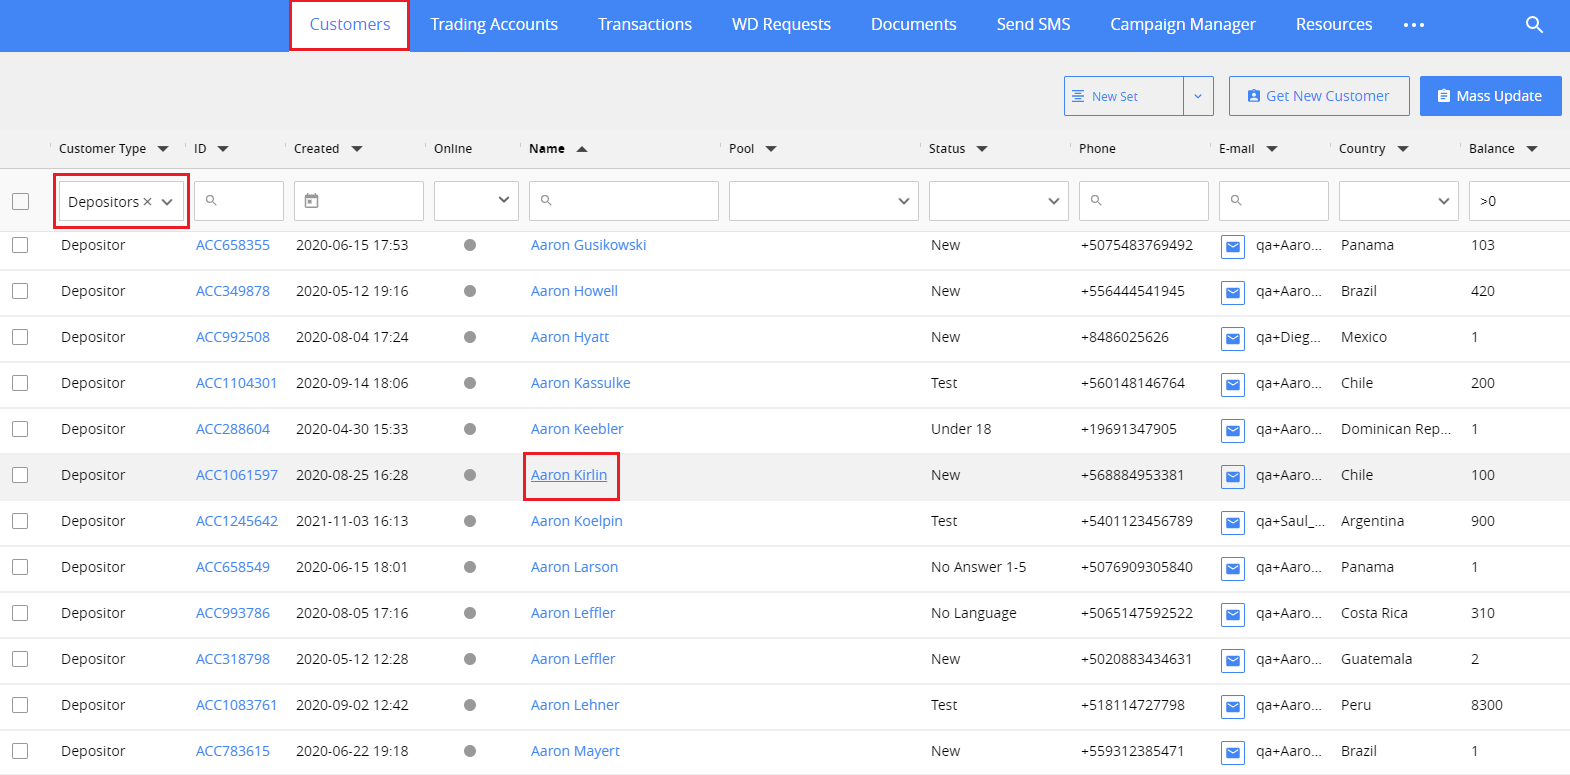Open account ID link ACC1061597

click(x=237, y=475)
